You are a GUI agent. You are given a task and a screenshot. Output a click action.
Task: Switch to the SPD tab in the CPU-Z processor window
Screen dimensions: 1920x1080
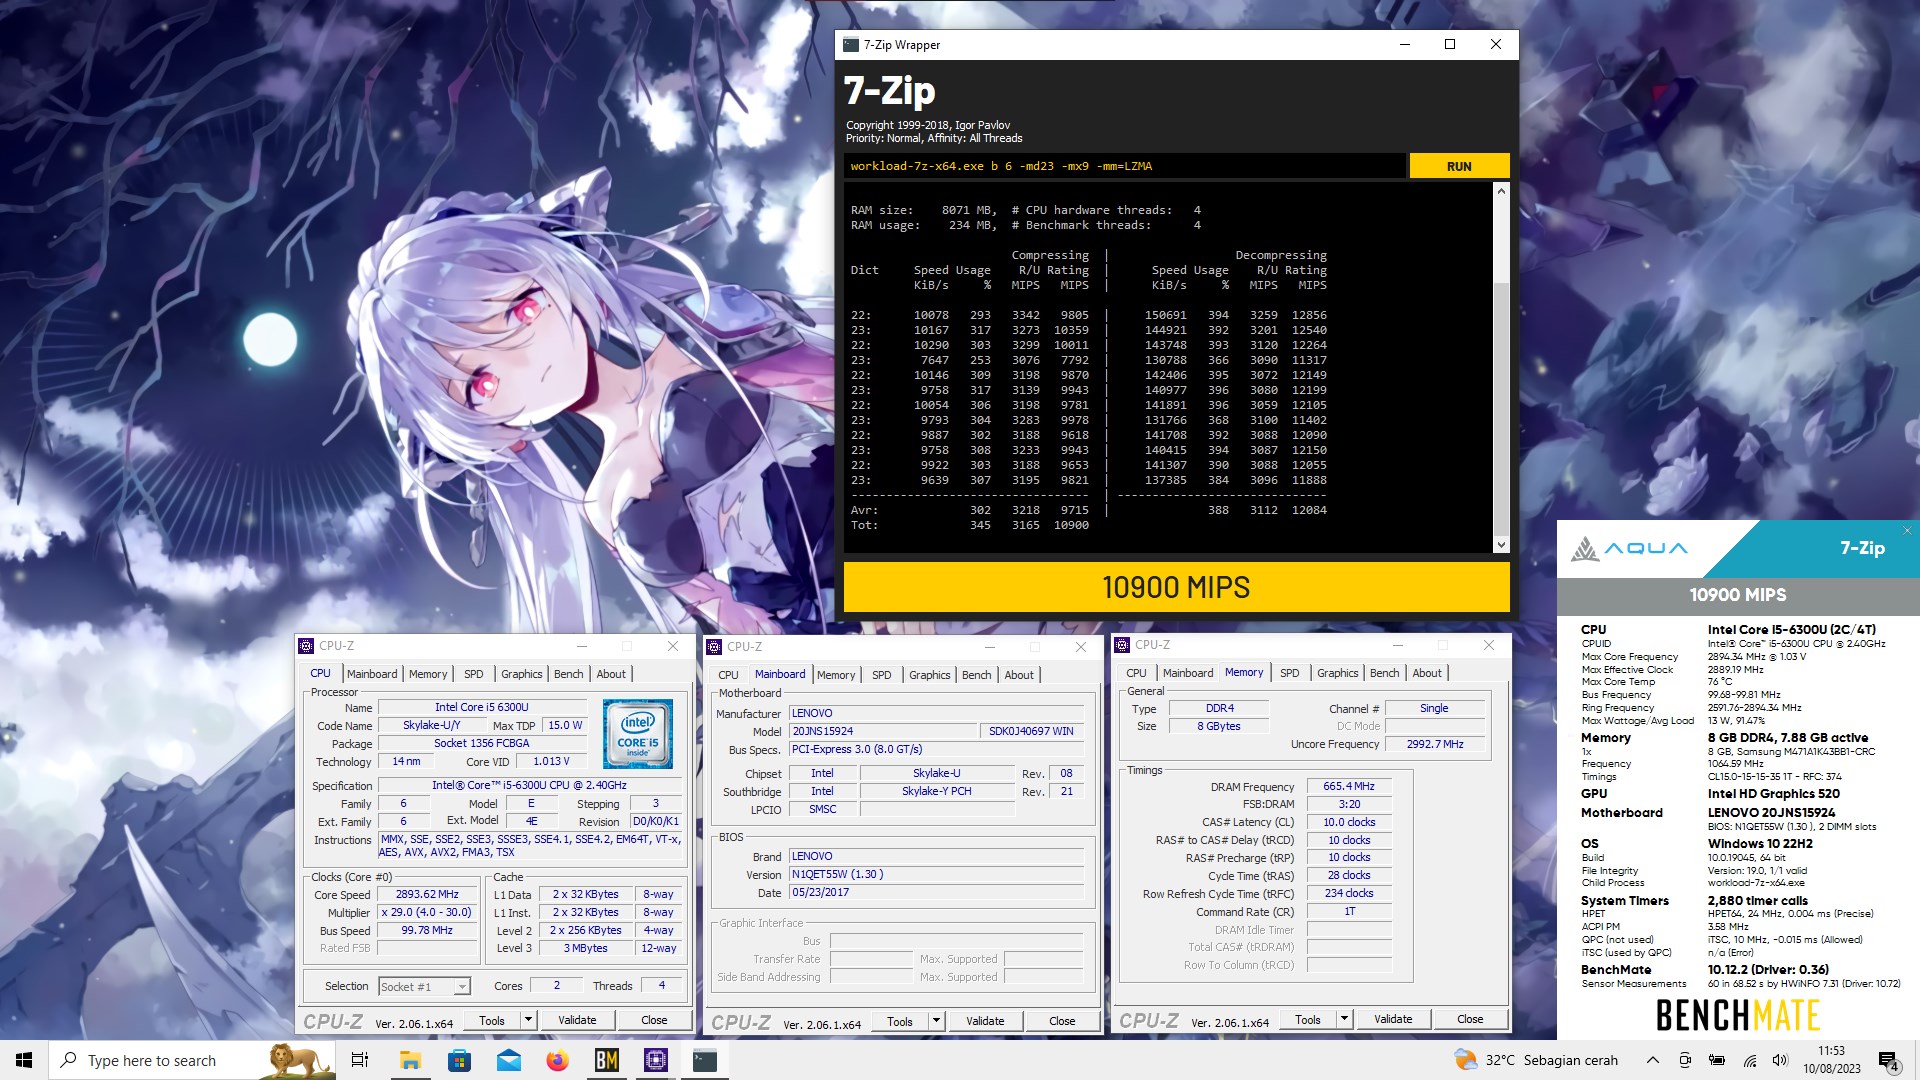tap(474, 674)
